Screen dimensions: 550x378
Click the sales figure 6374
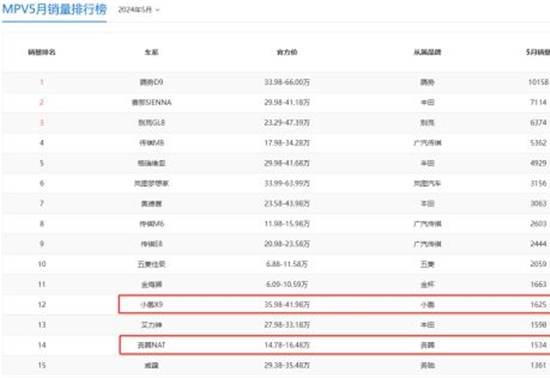(538, 123)
